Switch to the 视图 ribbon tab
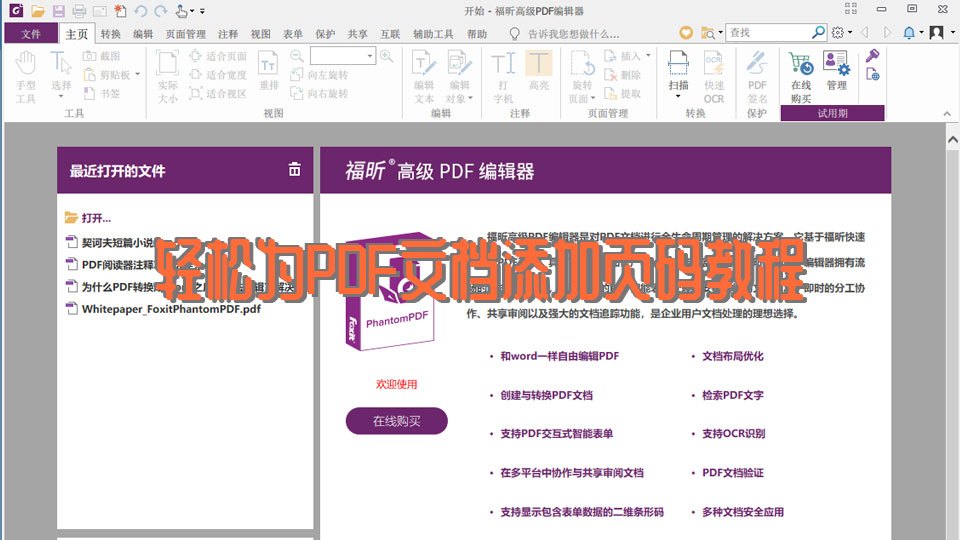 (260, 34)
